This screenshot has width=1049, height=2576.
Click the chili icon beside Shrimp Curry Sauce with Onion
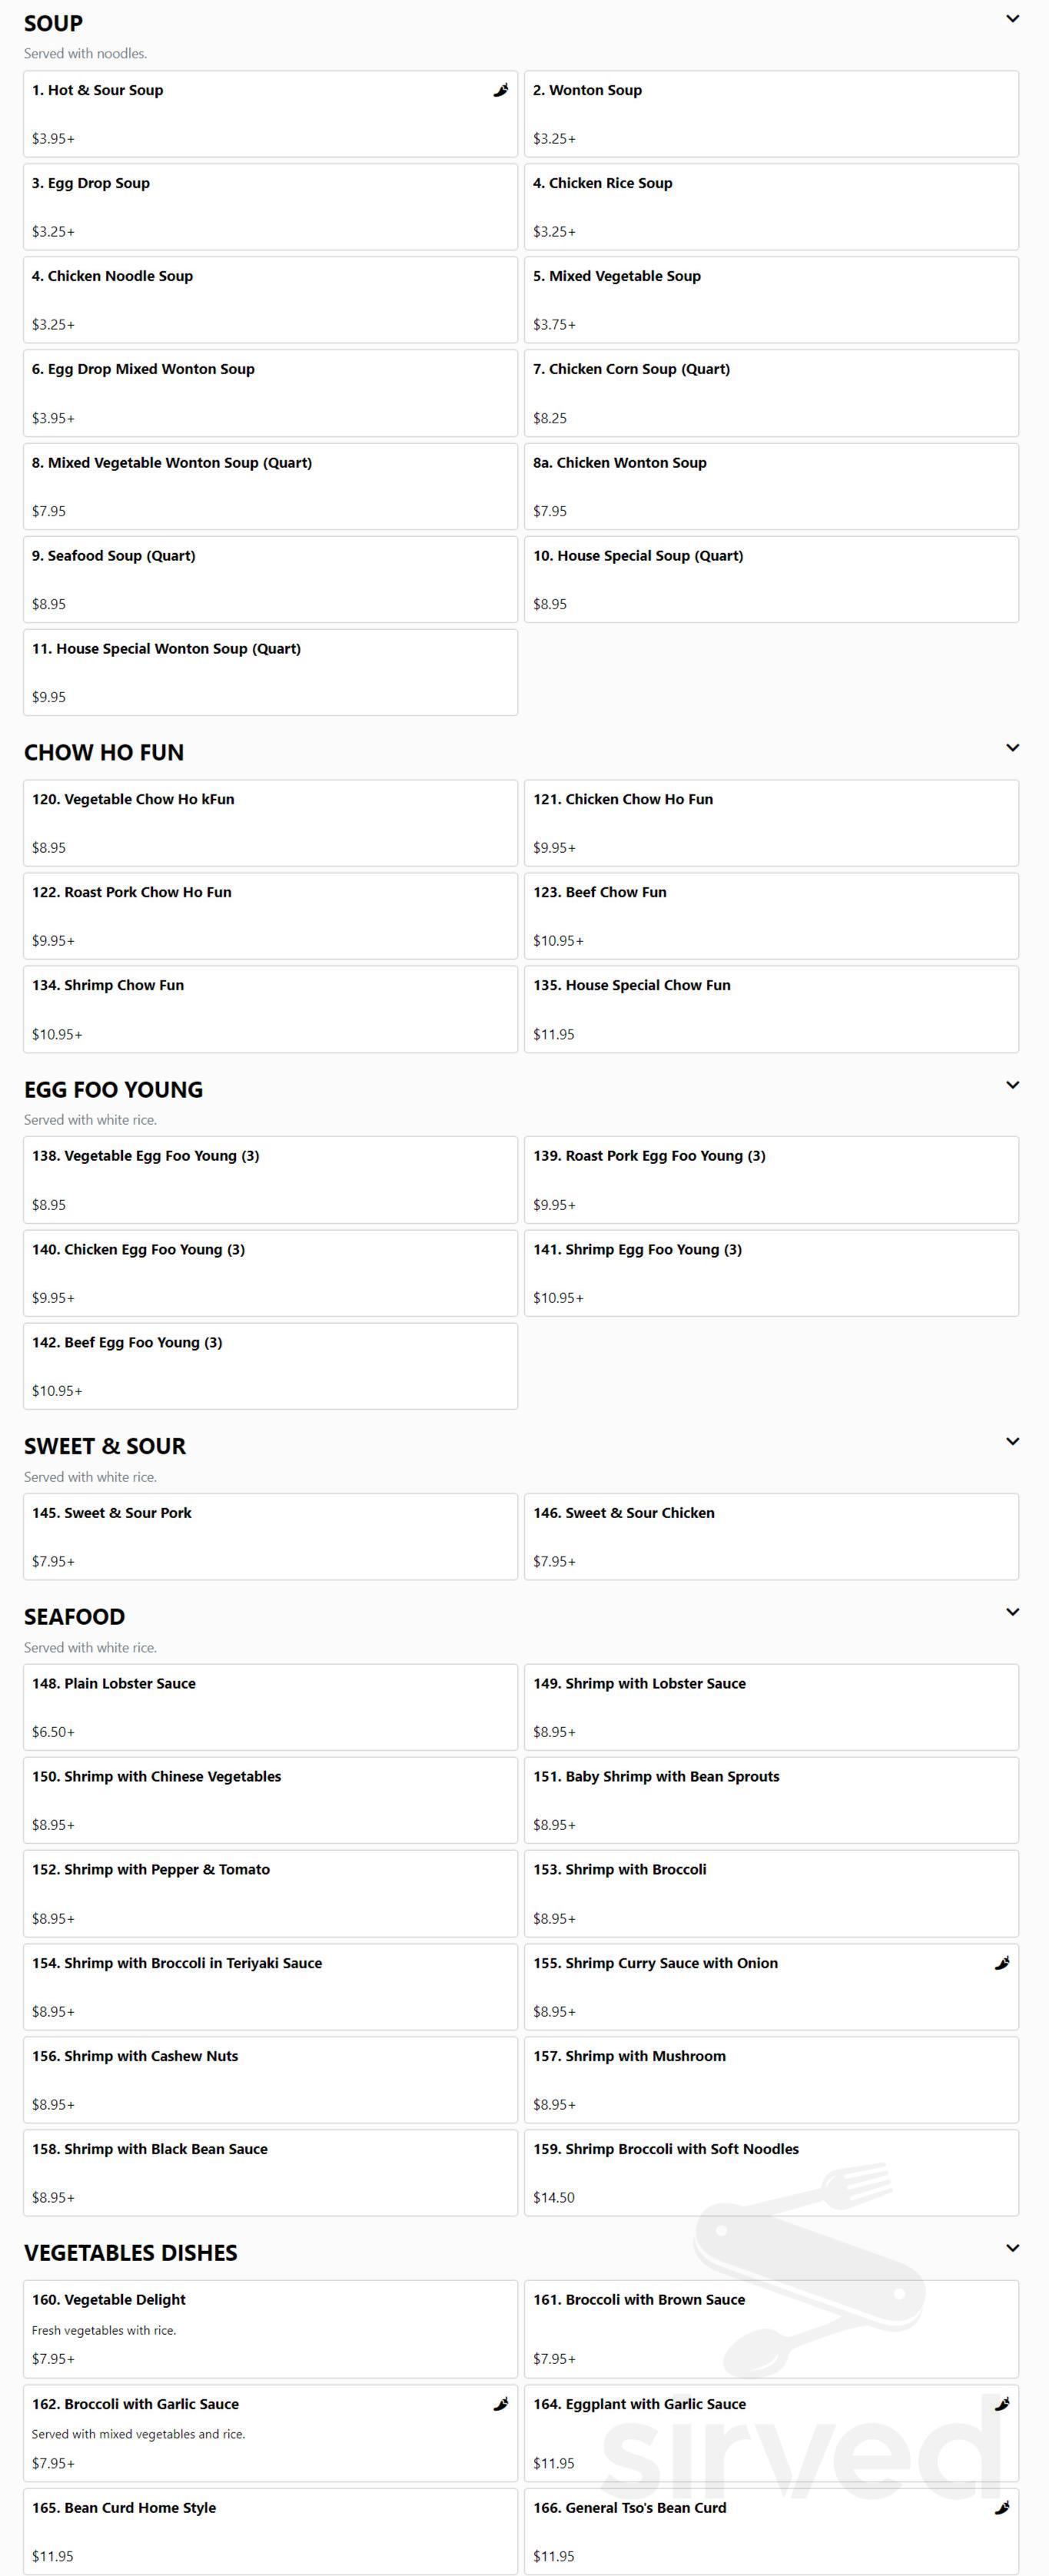(x=1002, y=1963)
